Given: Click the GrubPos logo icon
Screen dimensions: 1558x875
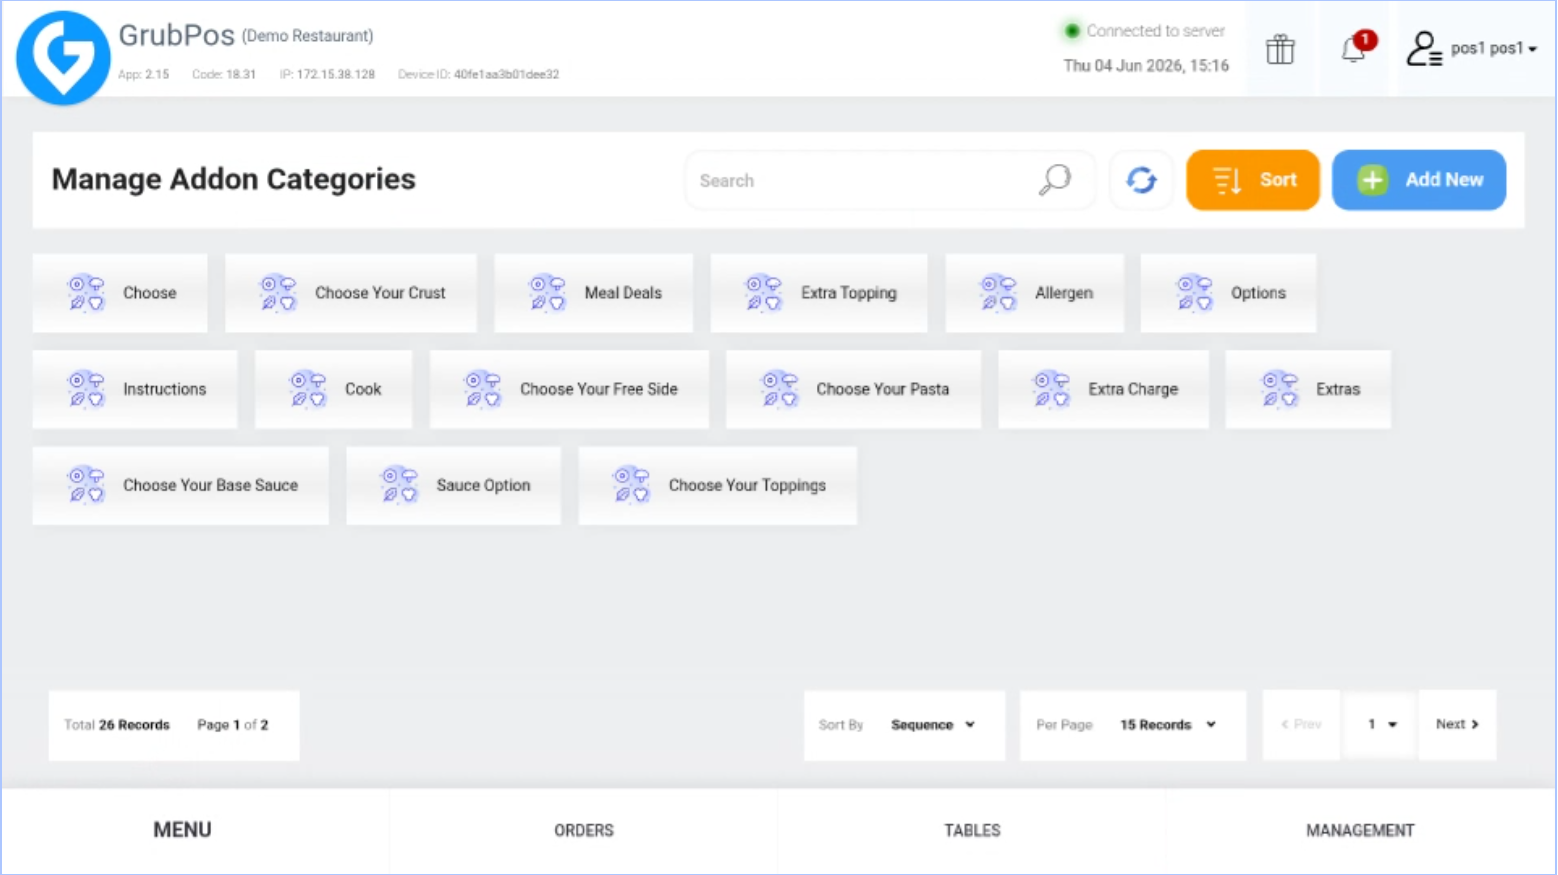Looking at the screenshot, I should click(x=63, y=58).
